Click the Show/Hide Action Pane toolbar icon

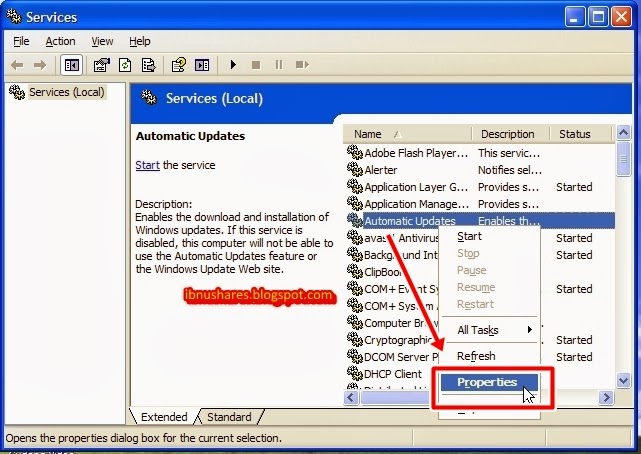click(x=202, y=65)
